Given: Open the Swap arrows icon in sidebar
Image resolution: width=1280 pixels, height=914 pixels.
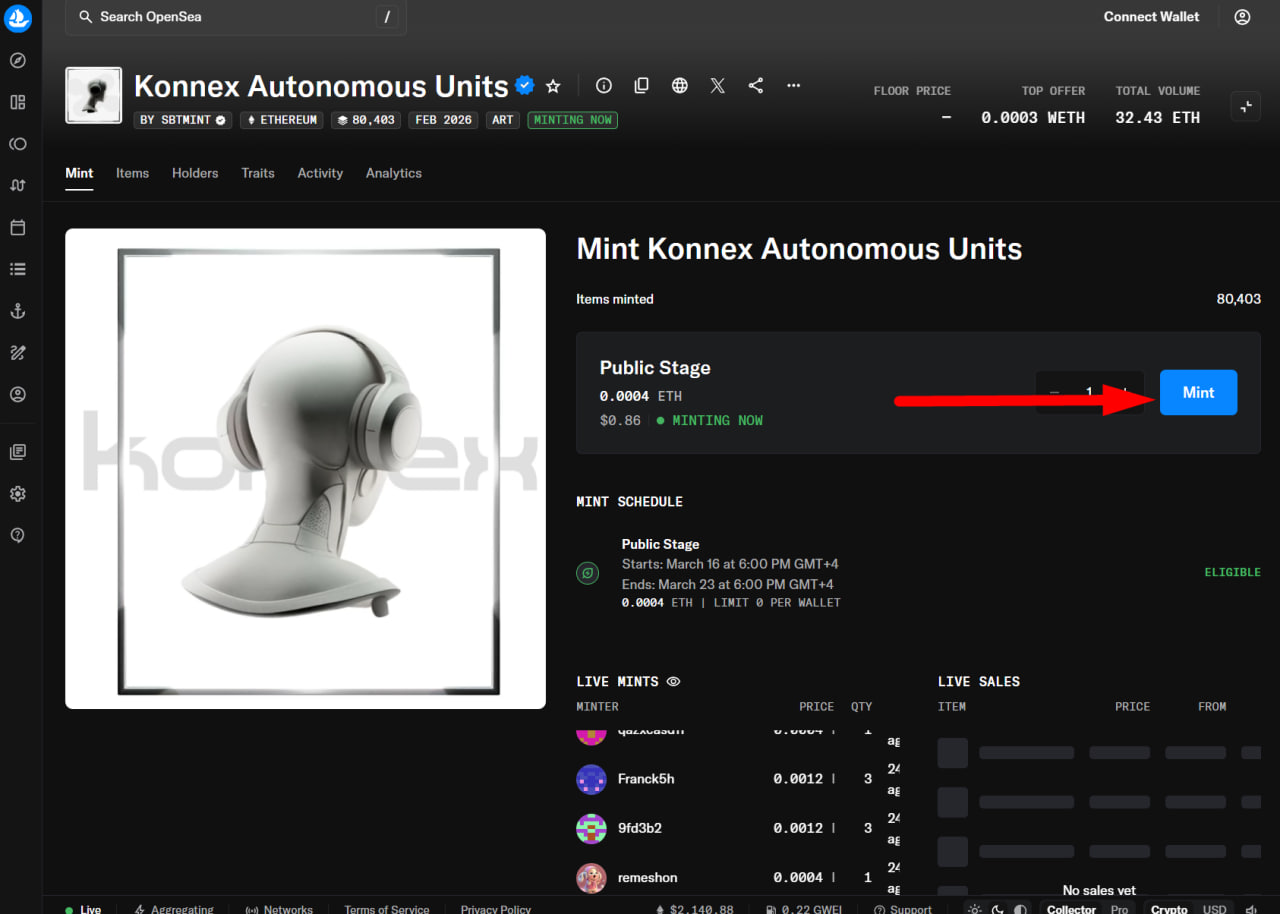Looking at the screenshot, I should (18, 185).
